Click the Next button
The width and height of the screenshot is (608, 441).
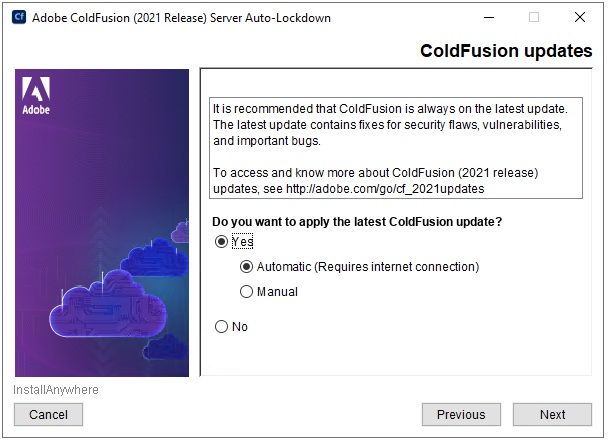[x=552, y=415]
